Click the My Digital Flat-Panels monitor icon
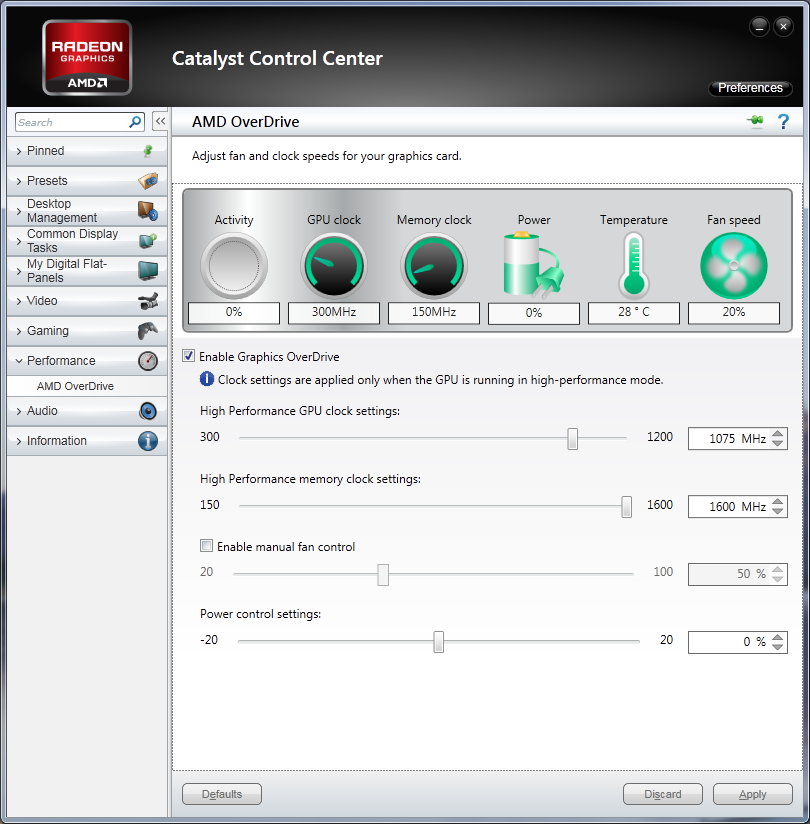 (x=148, y=271)
